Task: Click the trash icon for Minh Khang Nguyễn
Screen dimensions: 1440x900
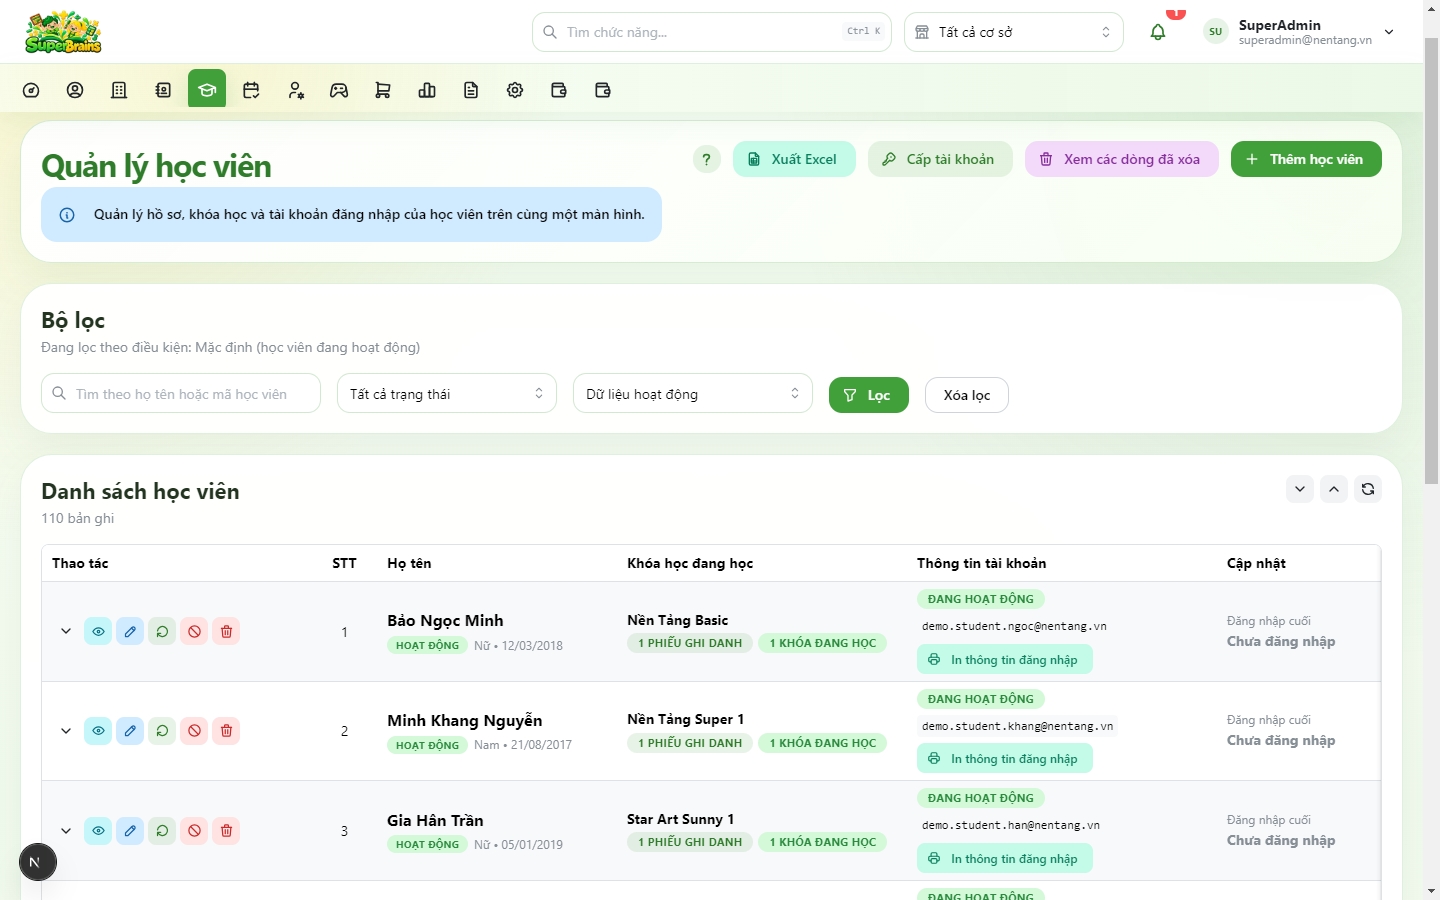Action: 226,731
